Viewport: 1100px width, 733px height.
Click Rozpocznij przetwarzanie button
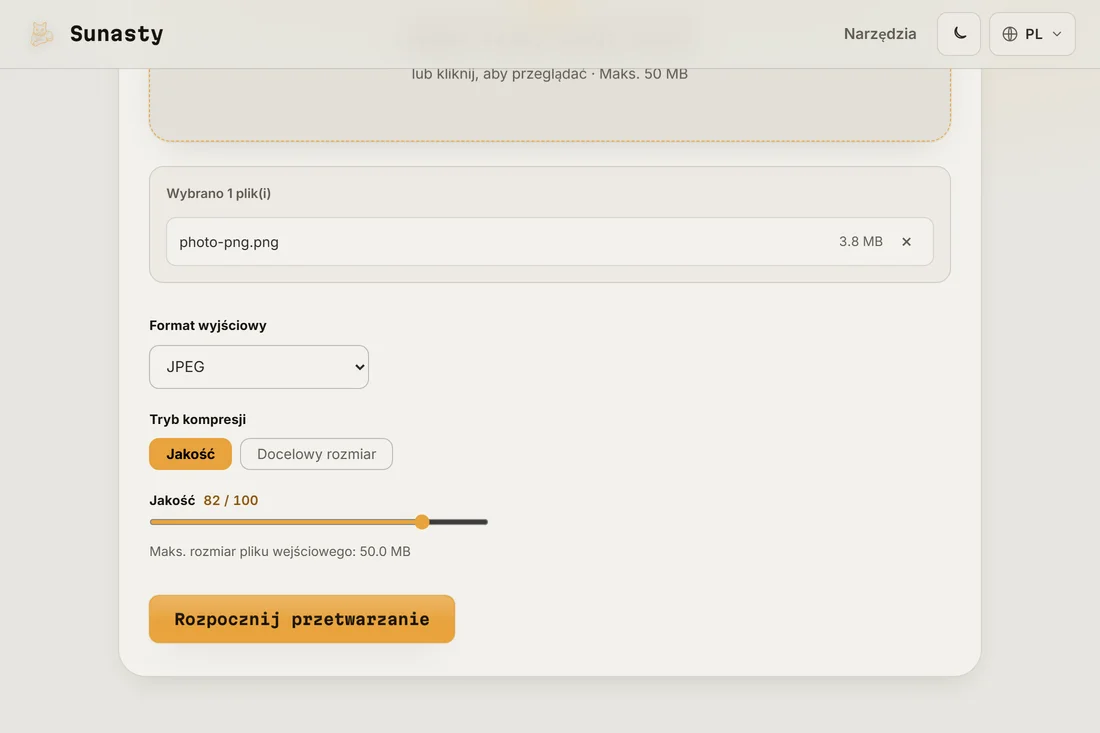[x=302, y=619]
